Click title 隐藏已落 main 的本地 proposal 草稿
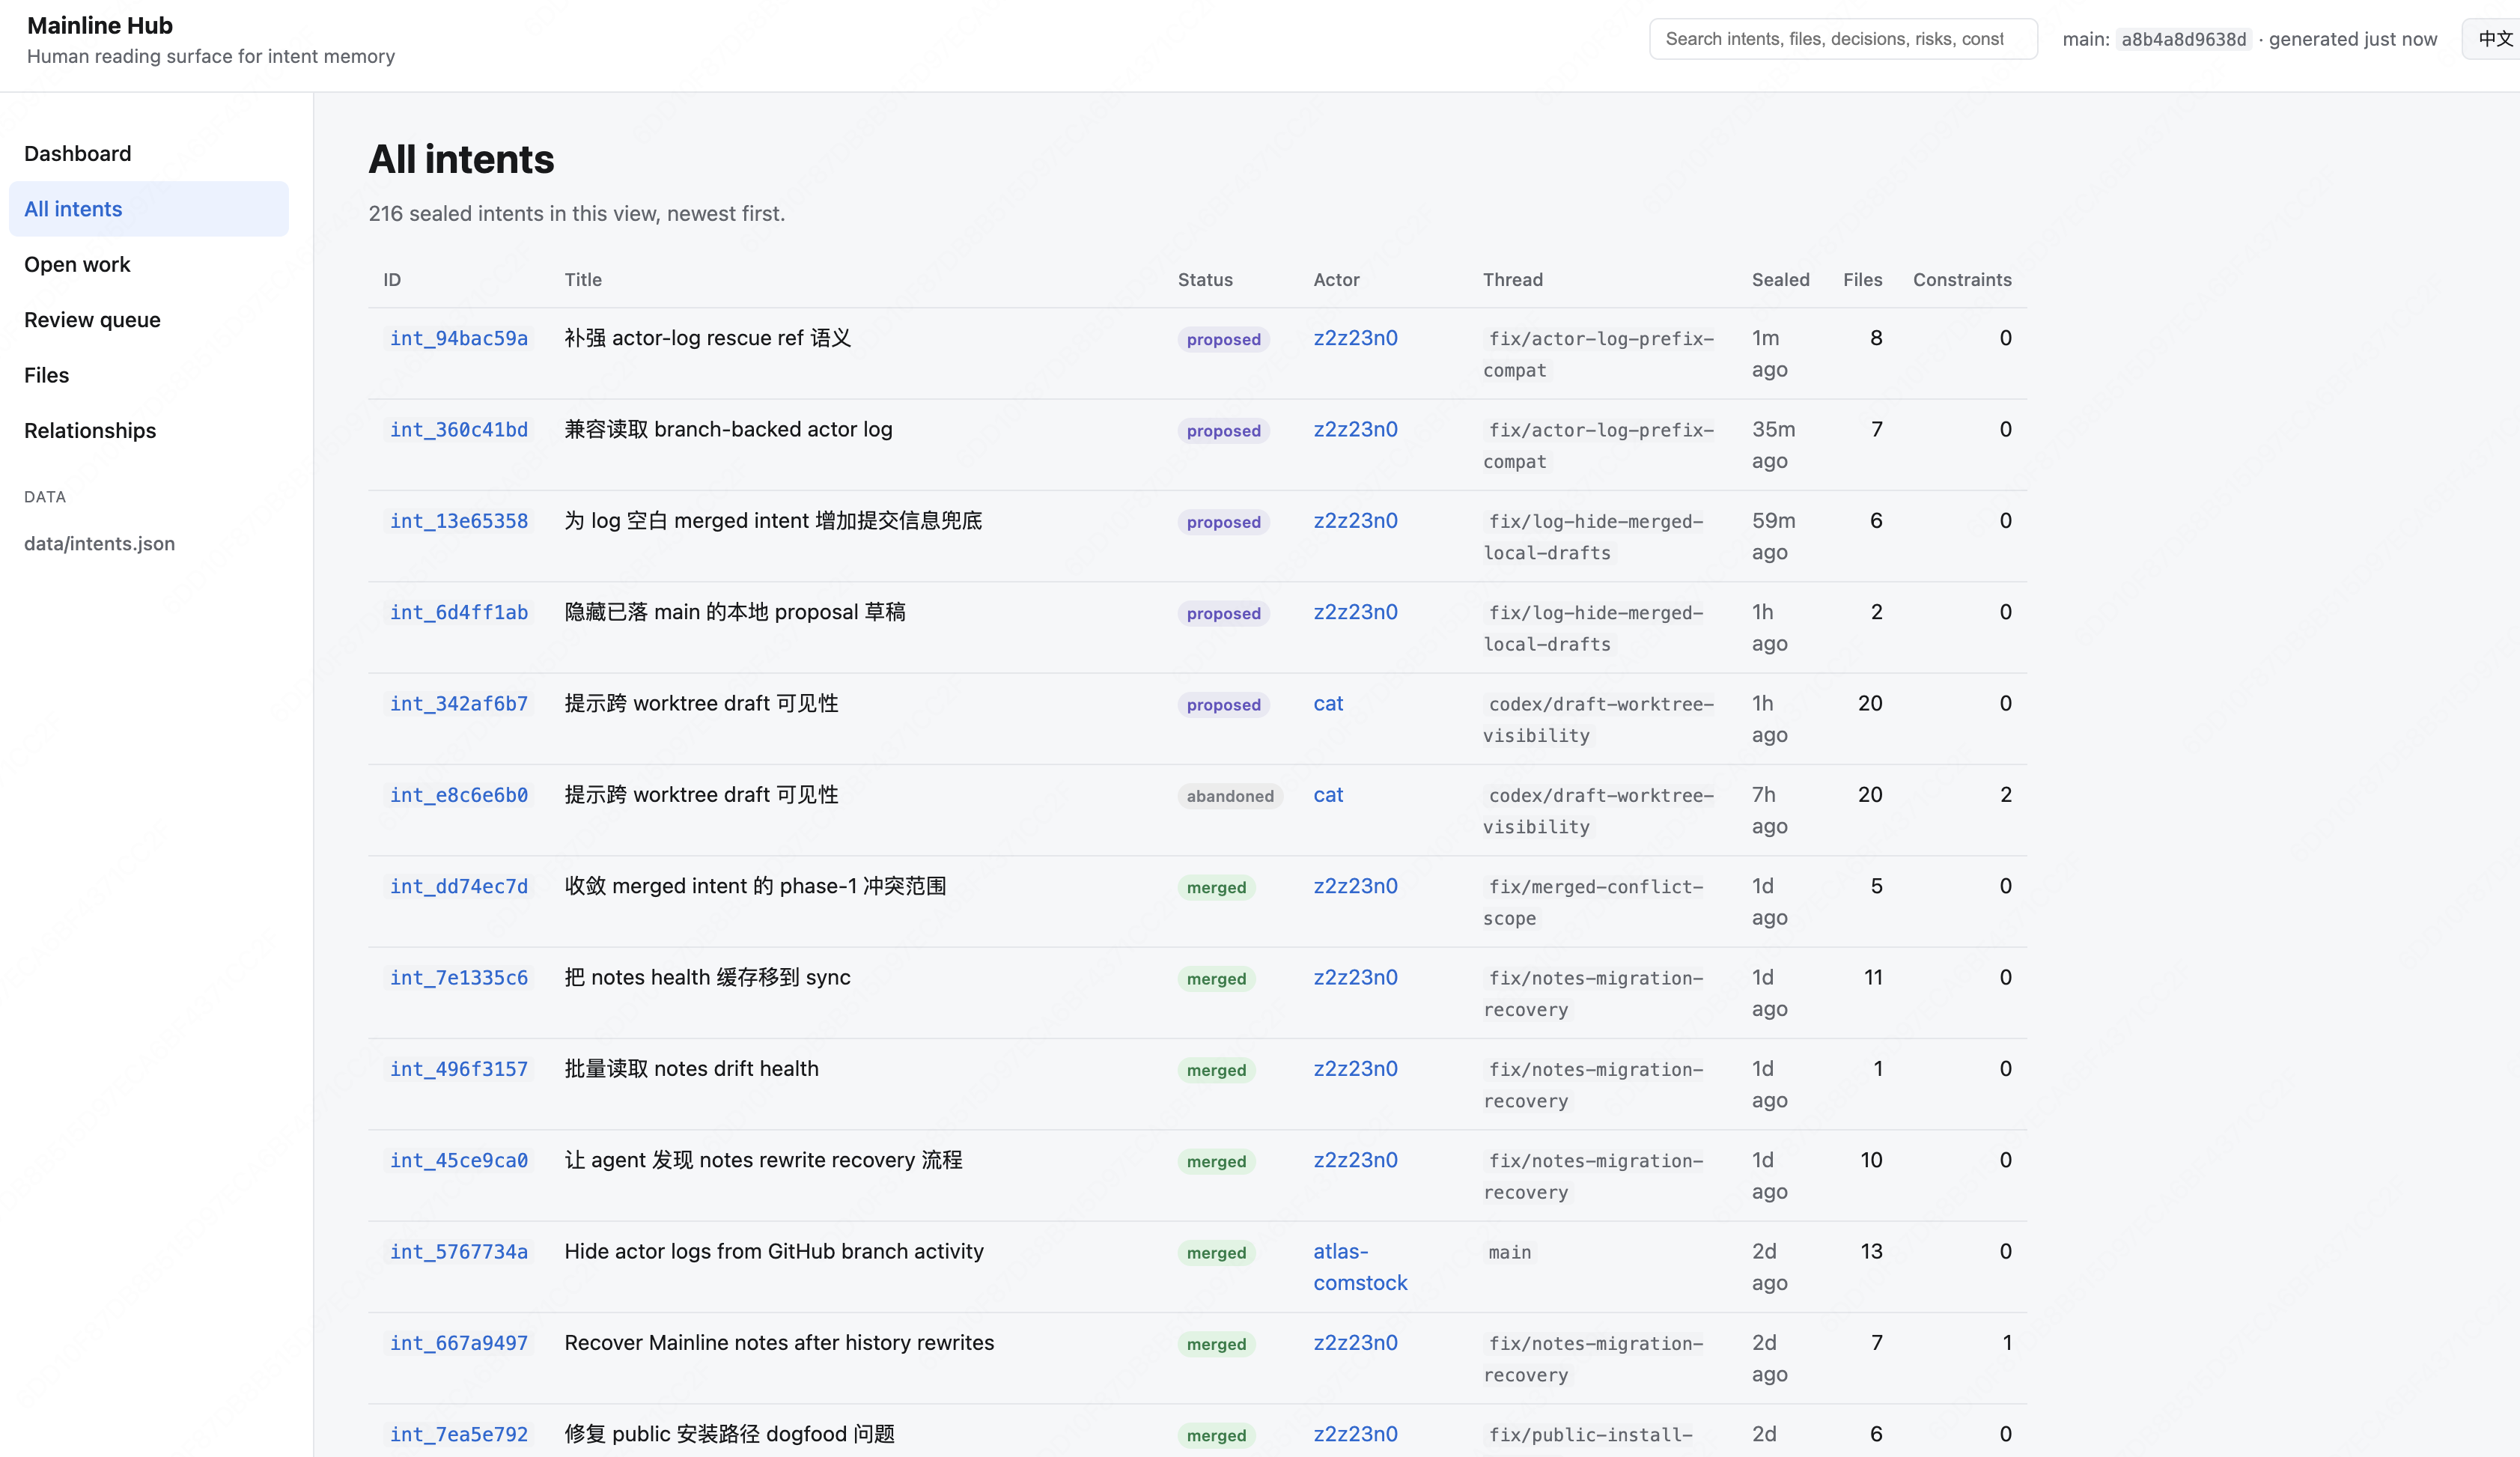 pyautogui.click(x=735, y=612)
